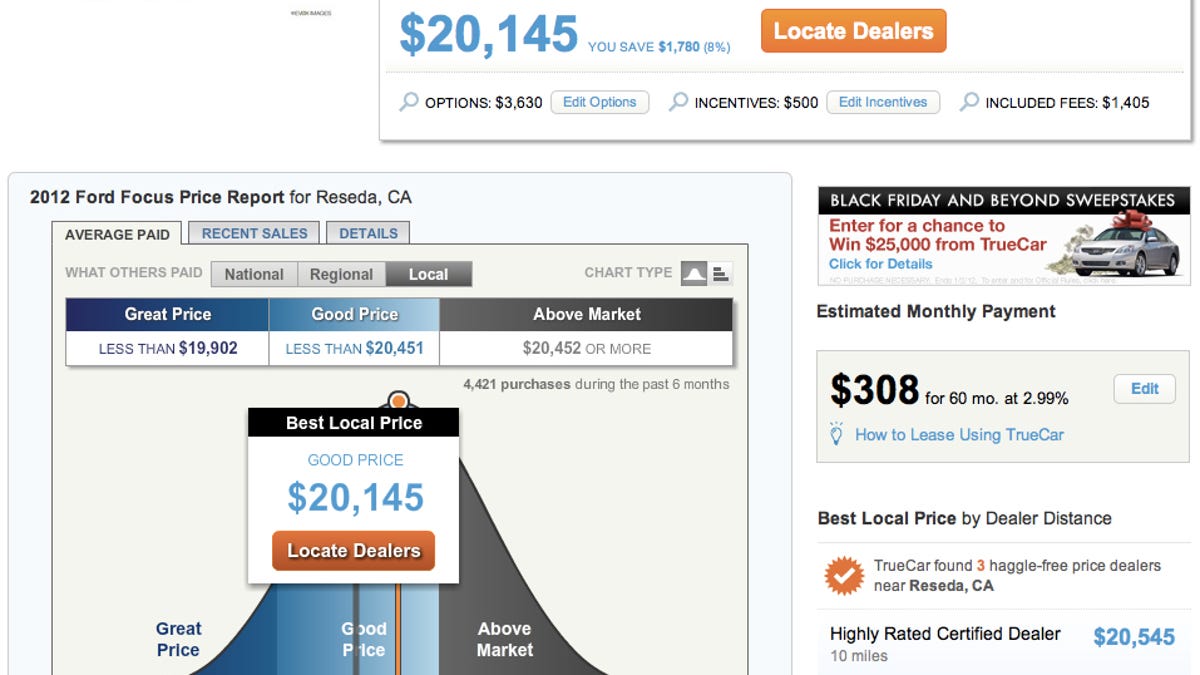Show Regional prices others paid
The image size is (1200, 675).
[x=341, y=274]
